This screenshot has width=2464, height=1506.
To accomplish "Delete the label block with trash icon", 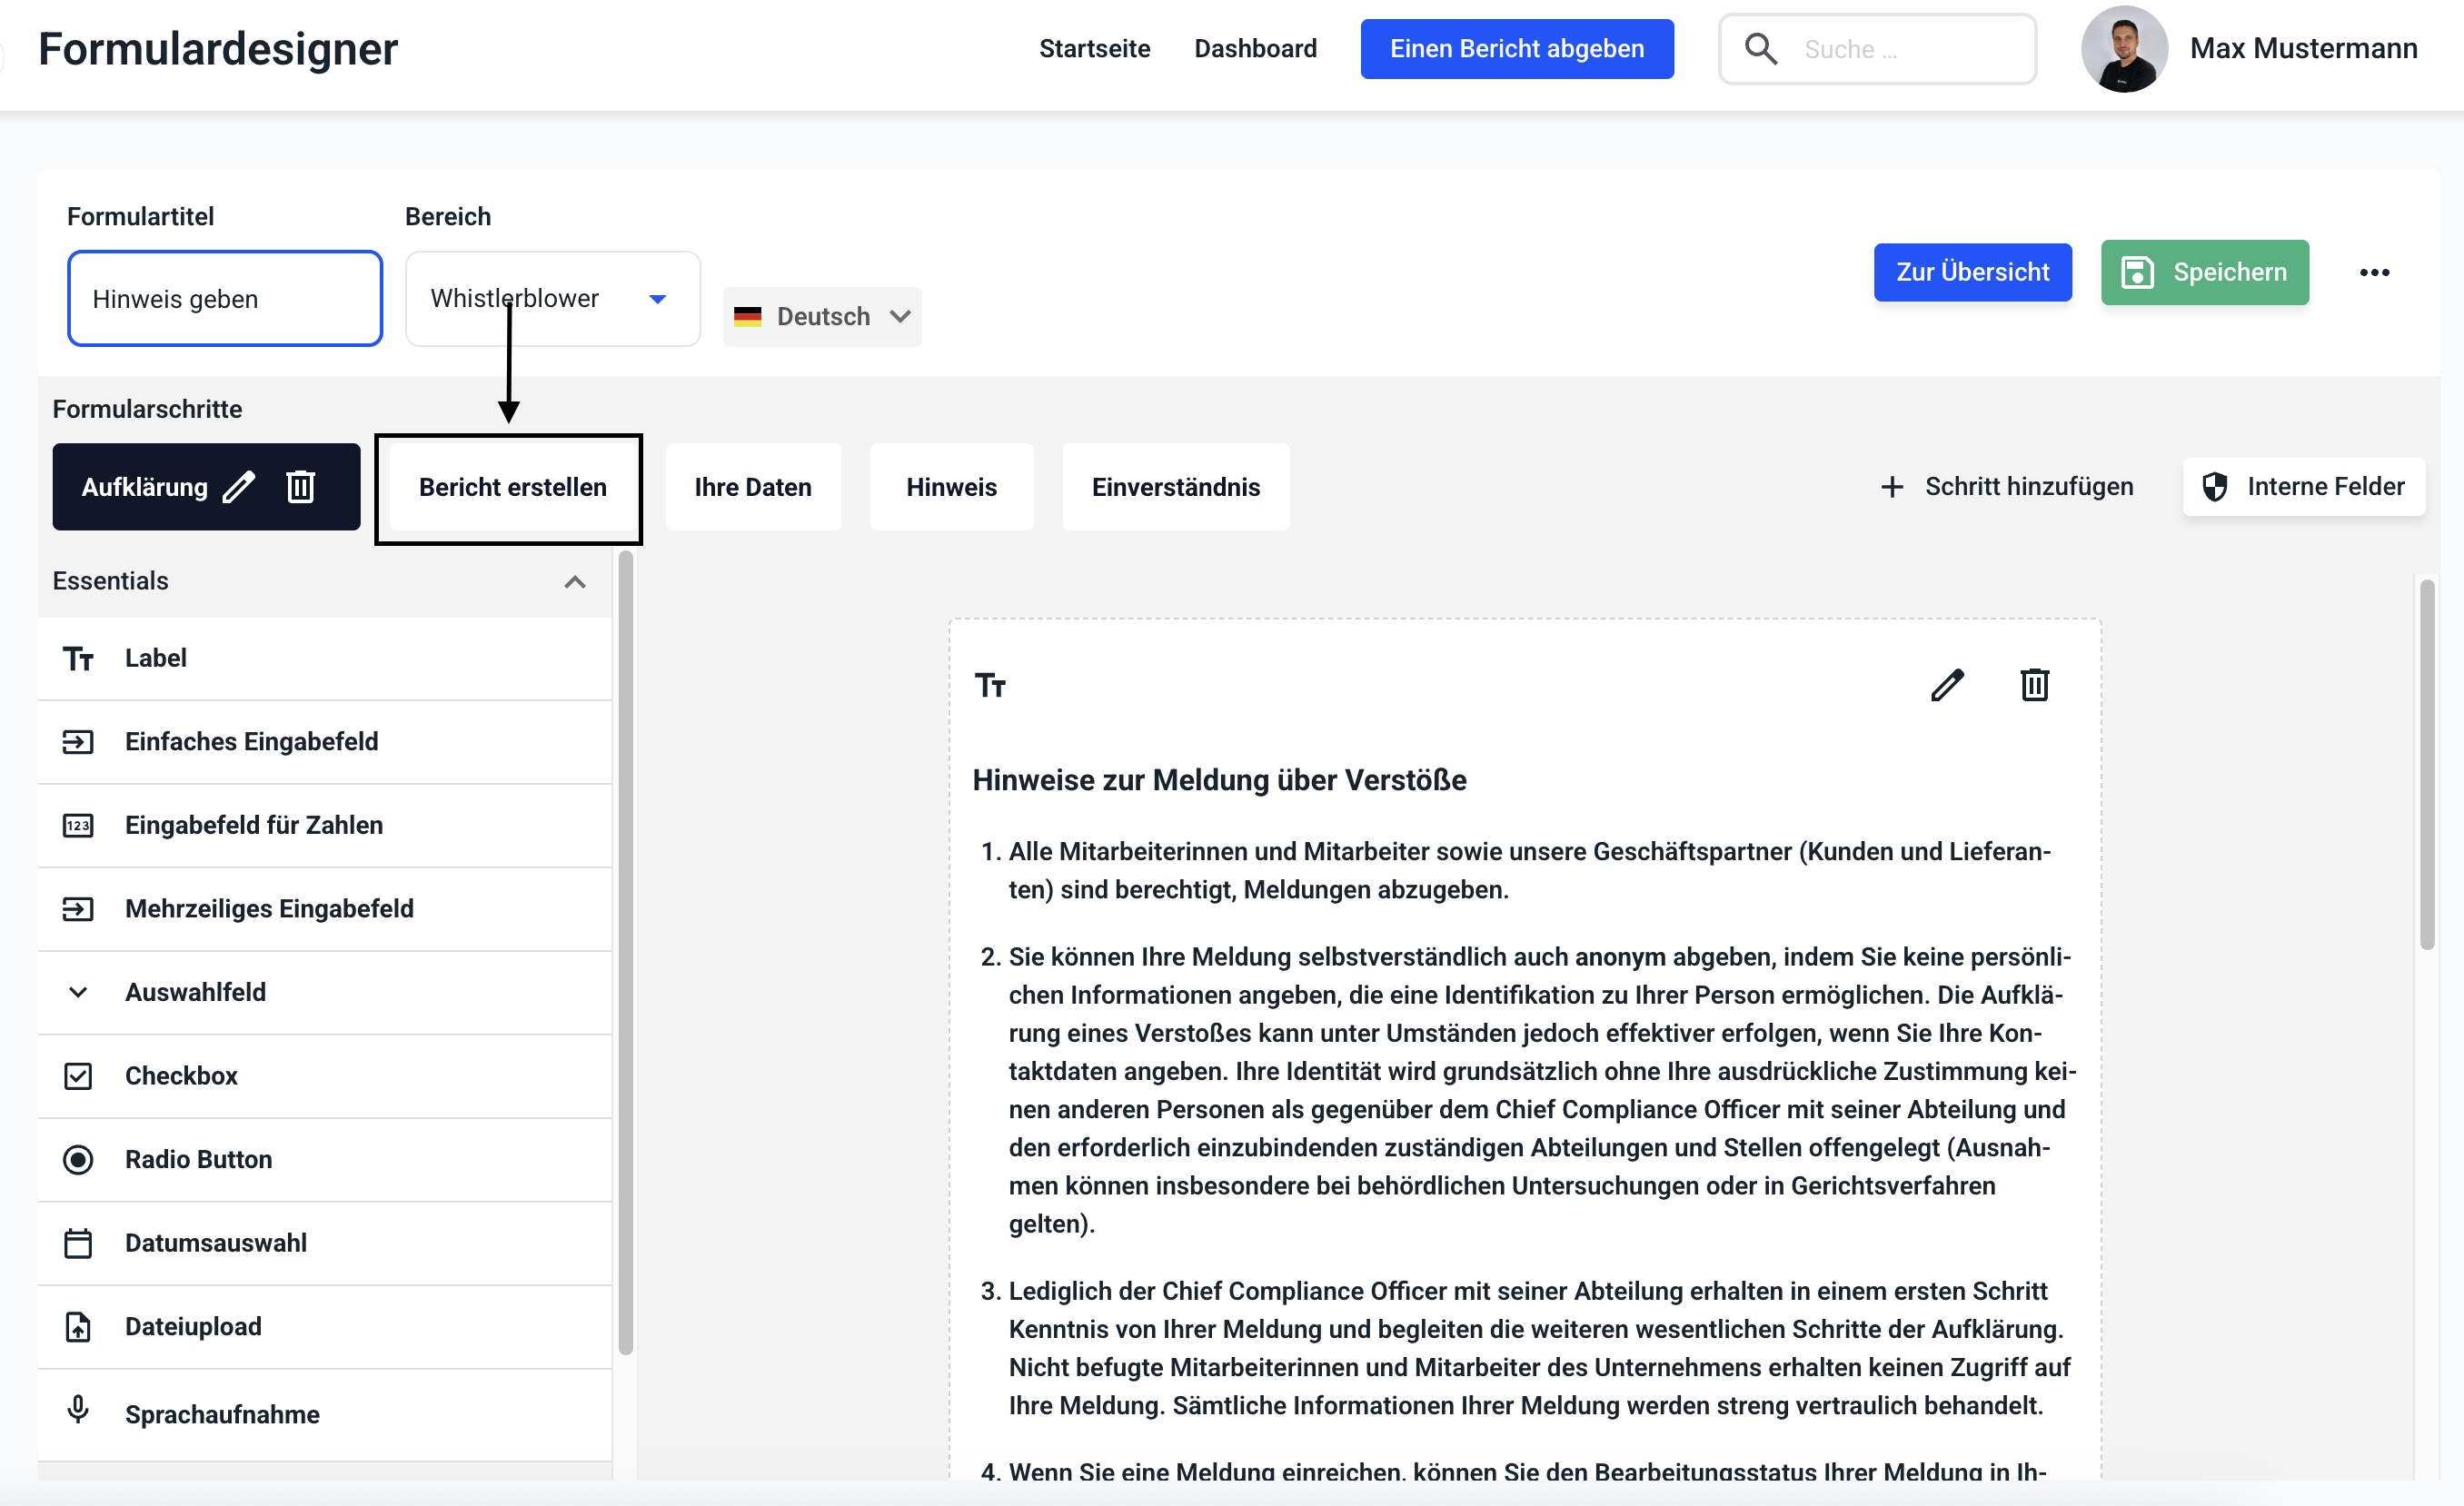I will coord(2034,685).
